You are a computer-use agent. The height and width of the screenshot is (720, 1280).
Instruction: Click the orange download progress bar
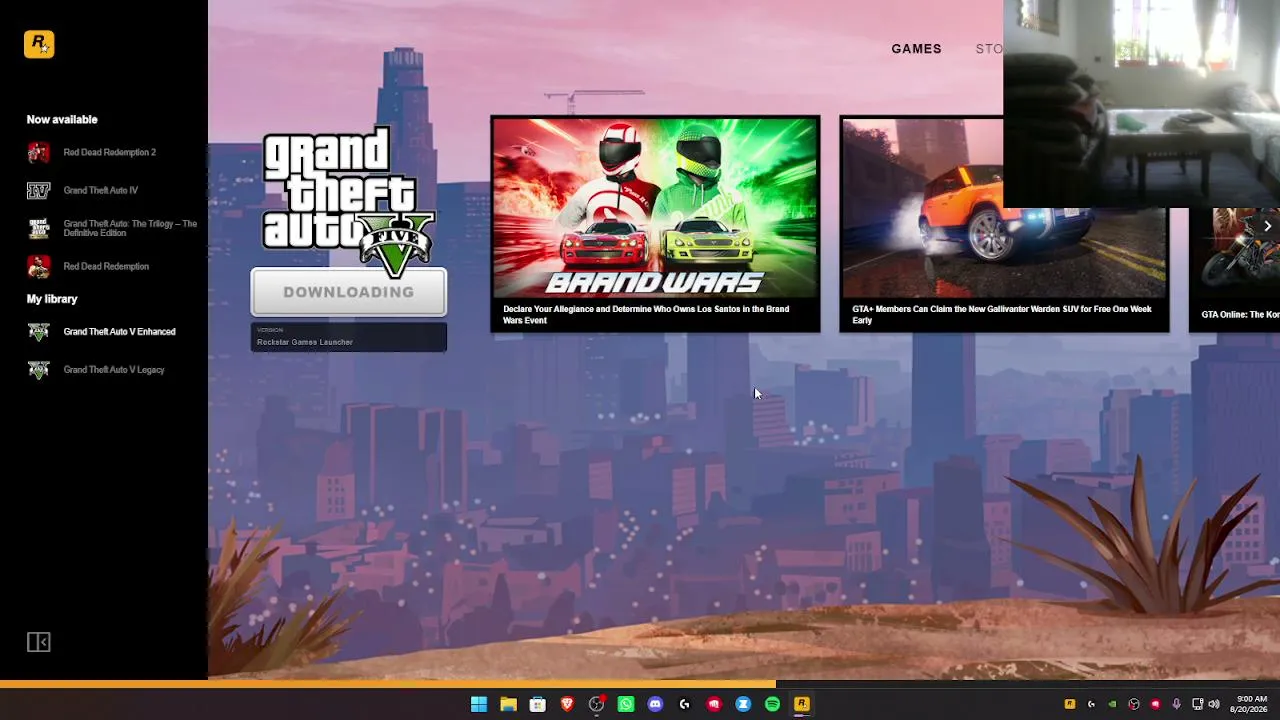[387, 684]
